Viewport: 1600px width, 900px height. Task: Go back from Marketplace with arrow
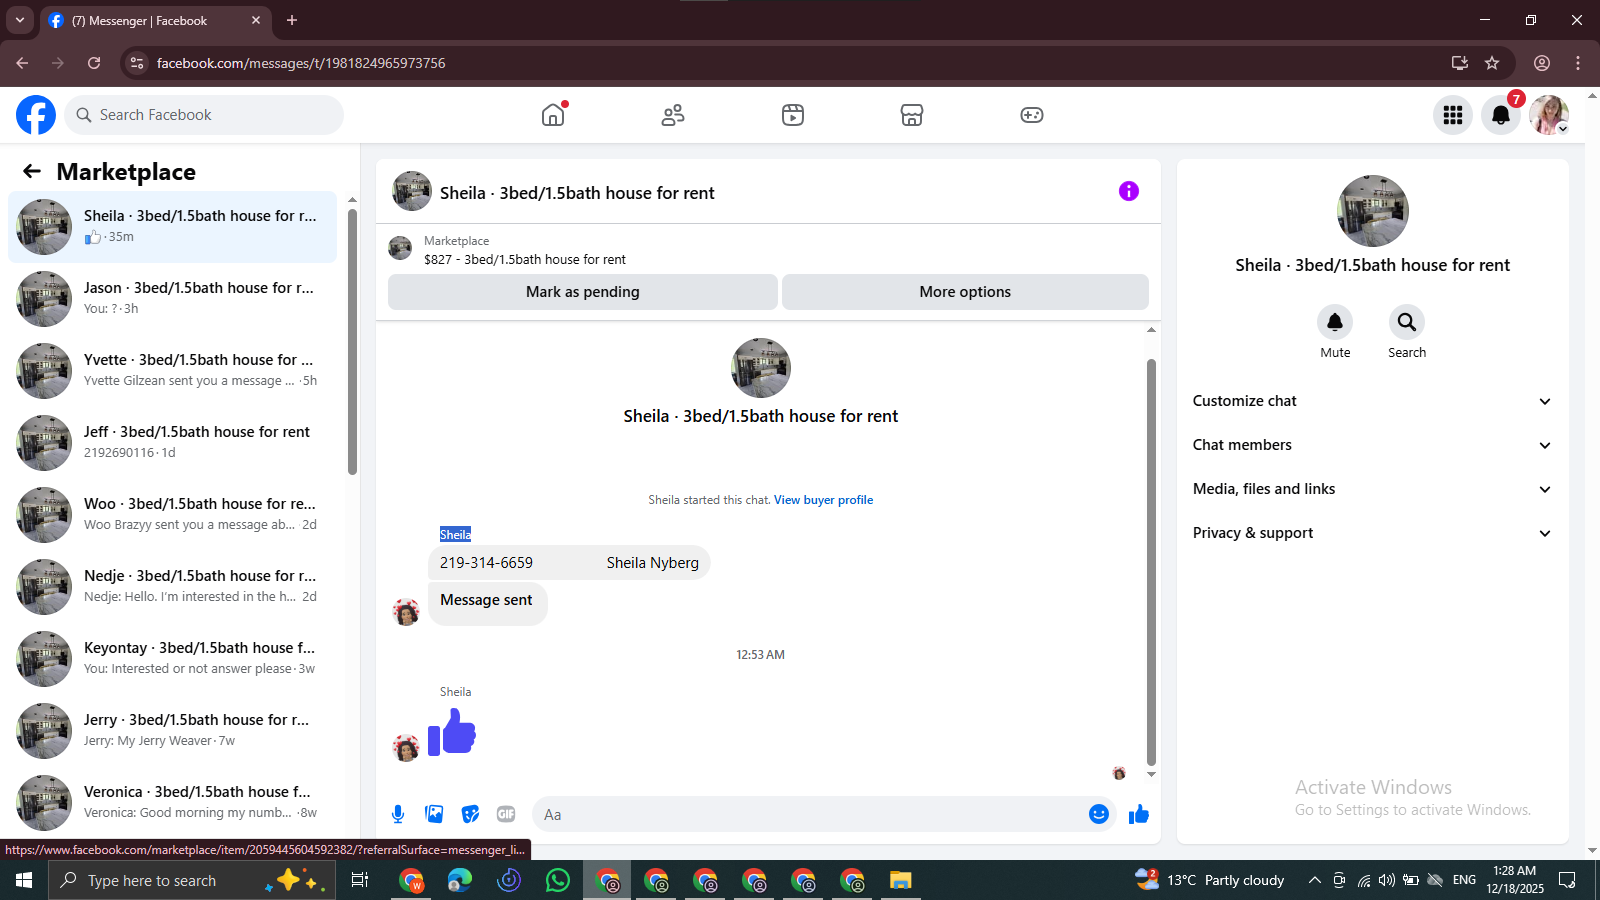(x=32, y=171)
